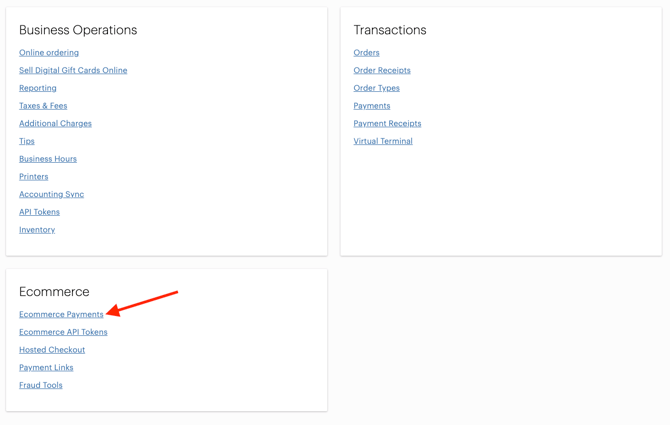View Order Receipts settings

(382, 71)
